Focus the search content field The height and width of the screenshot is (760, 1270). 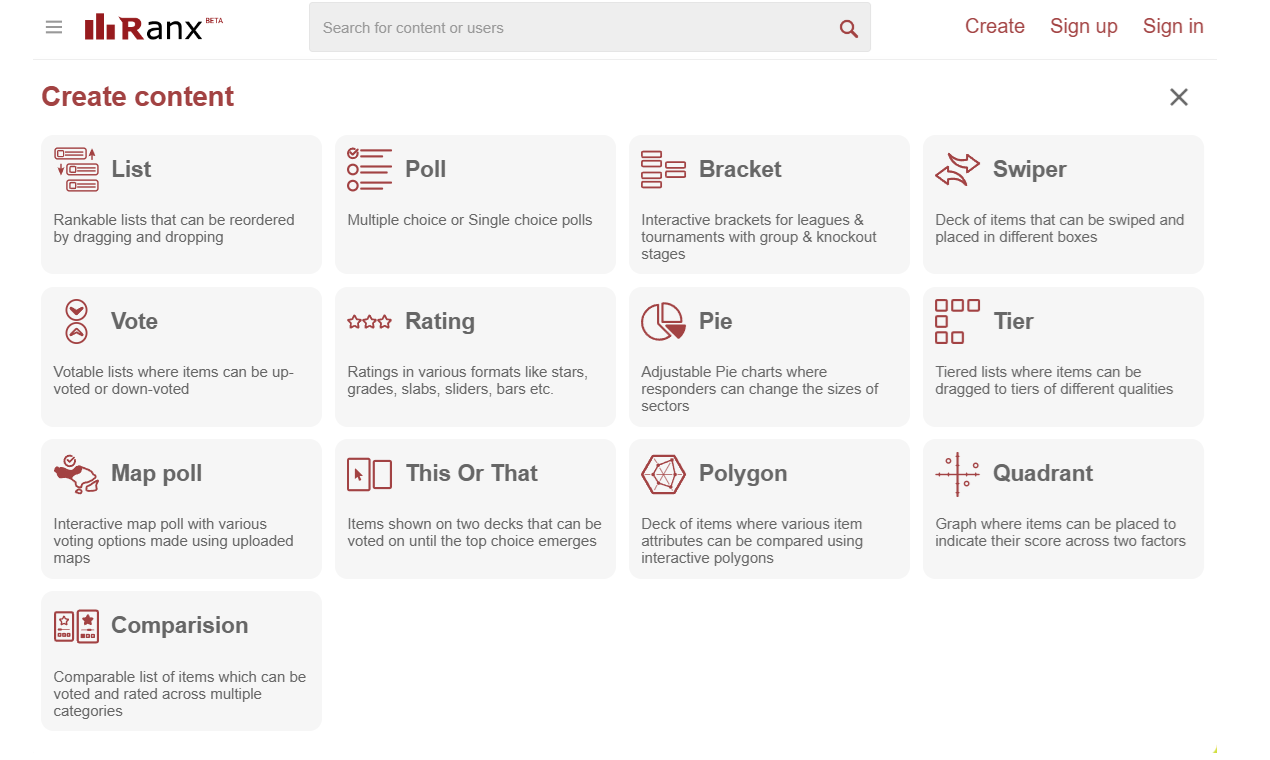pyautogui.click(x=570, y=28)
